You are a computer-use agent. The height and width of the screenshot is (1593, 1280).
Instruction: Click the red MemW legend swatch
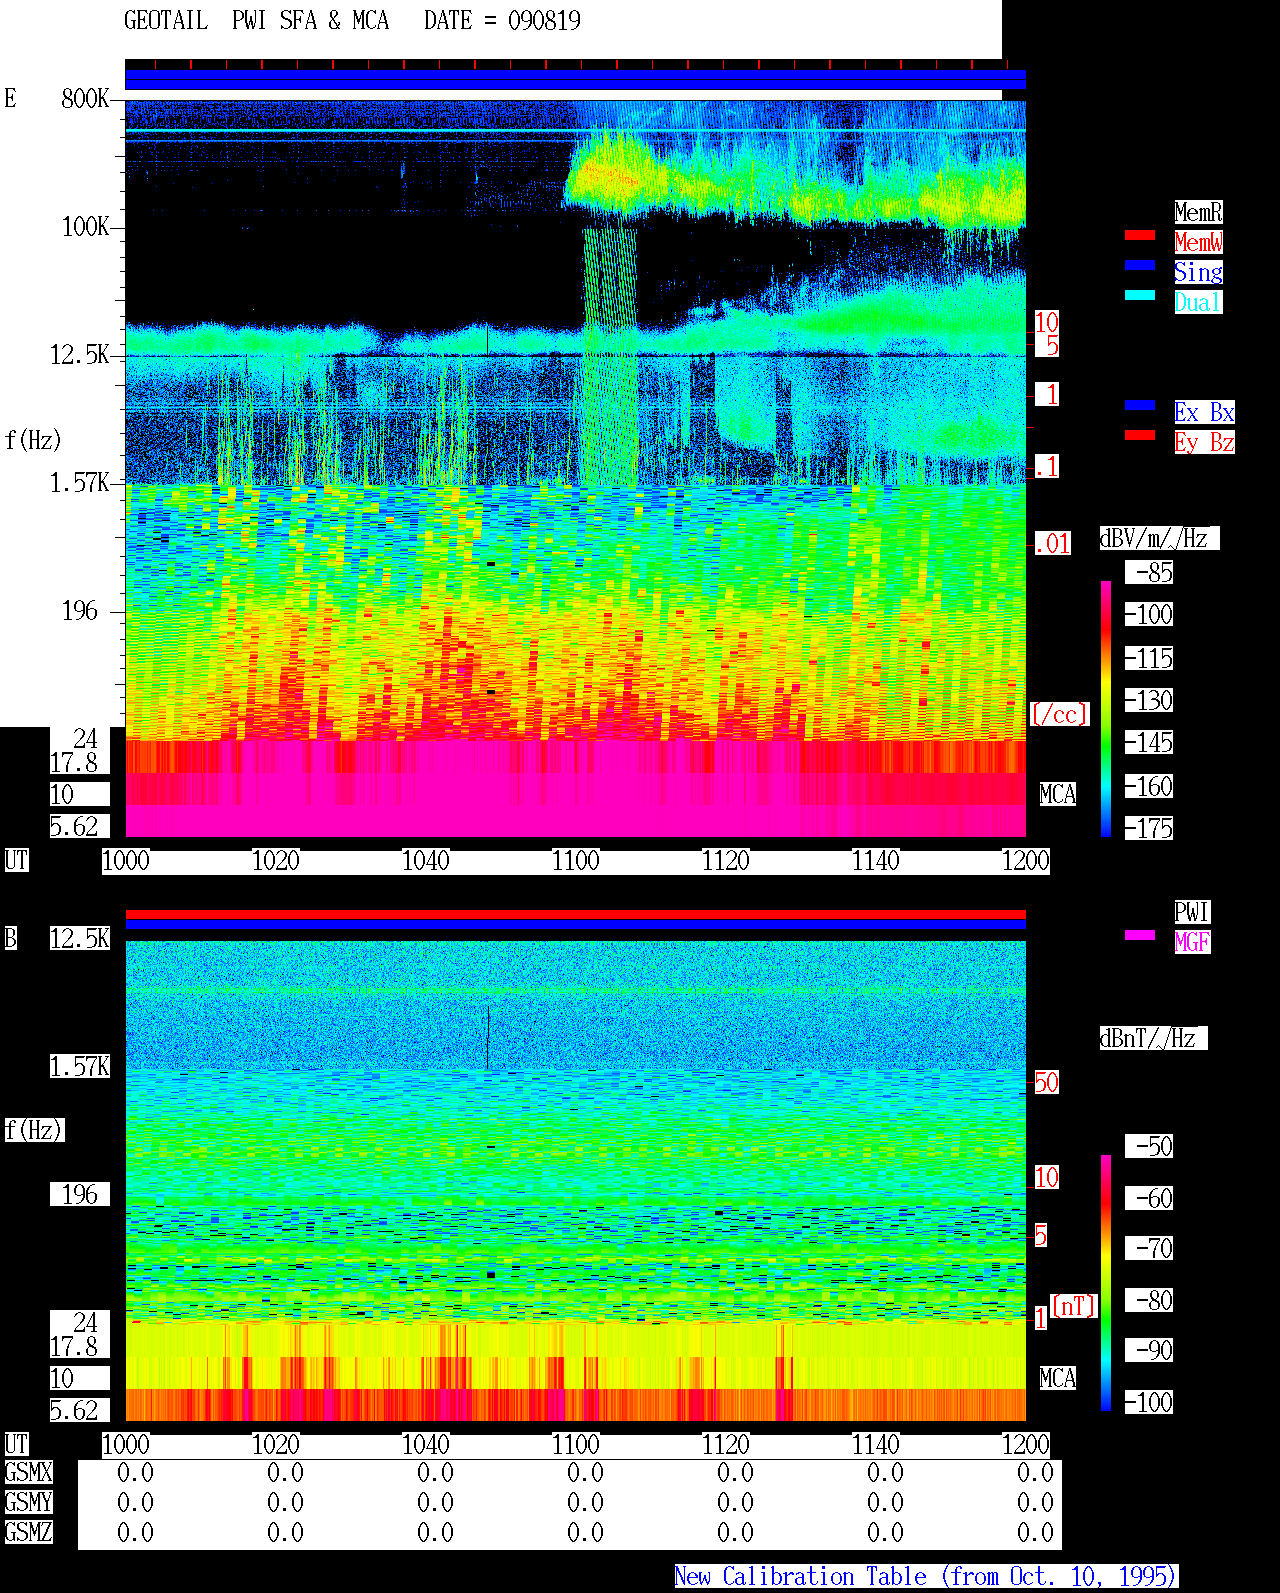tap(1140, 235)
